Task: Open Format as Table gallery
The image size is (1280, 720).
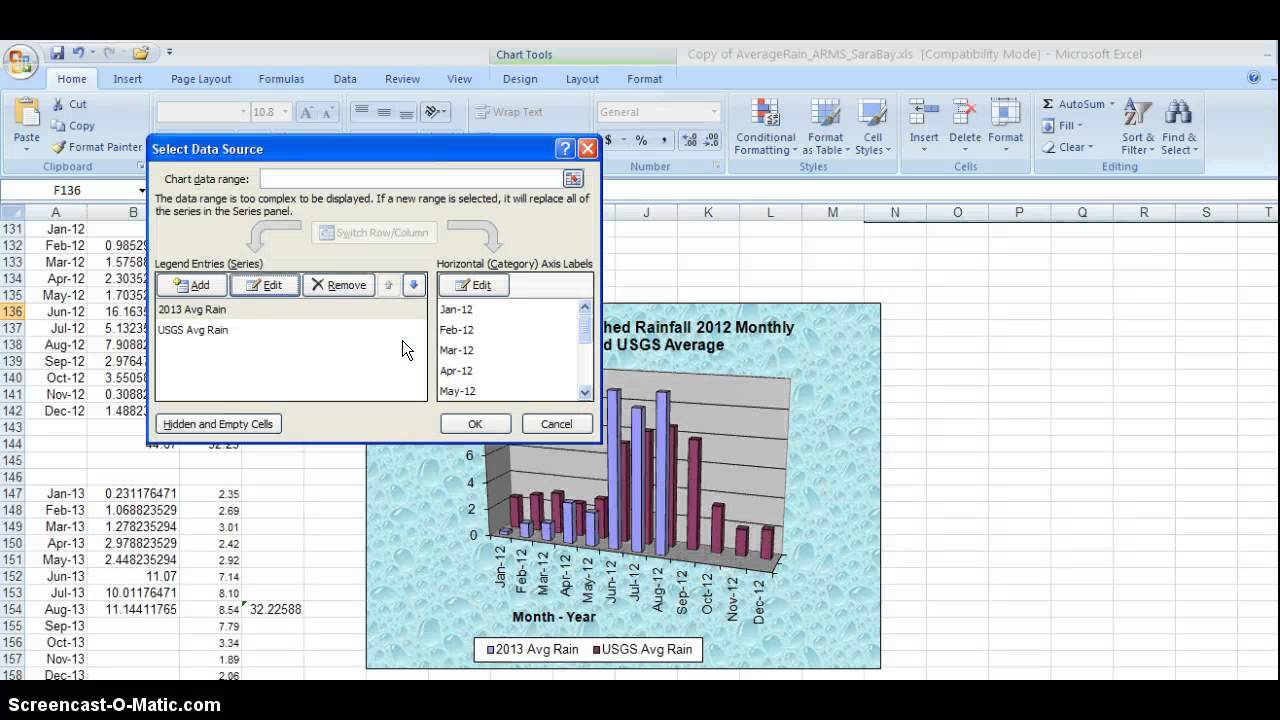Action: coord(825,126)
